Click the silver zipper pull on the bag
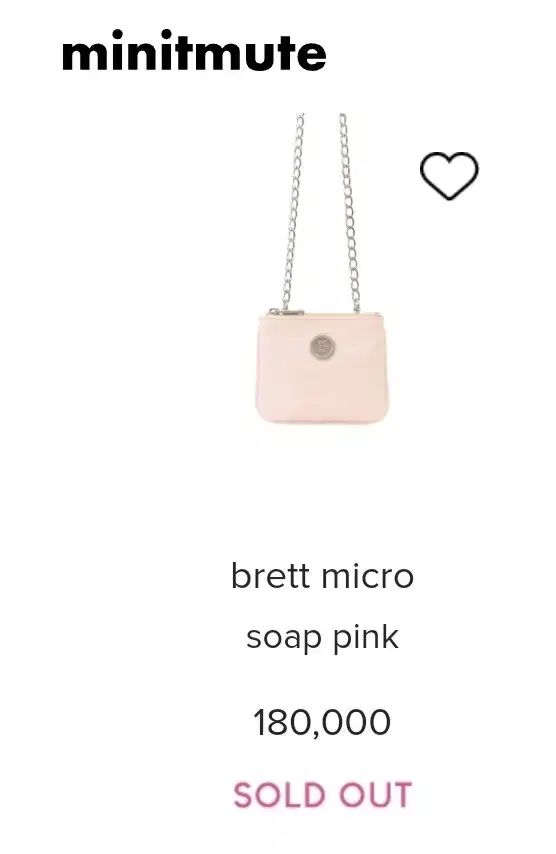This screenshot has width=556, height=854. pyautogui.click(x=286, y=312)
